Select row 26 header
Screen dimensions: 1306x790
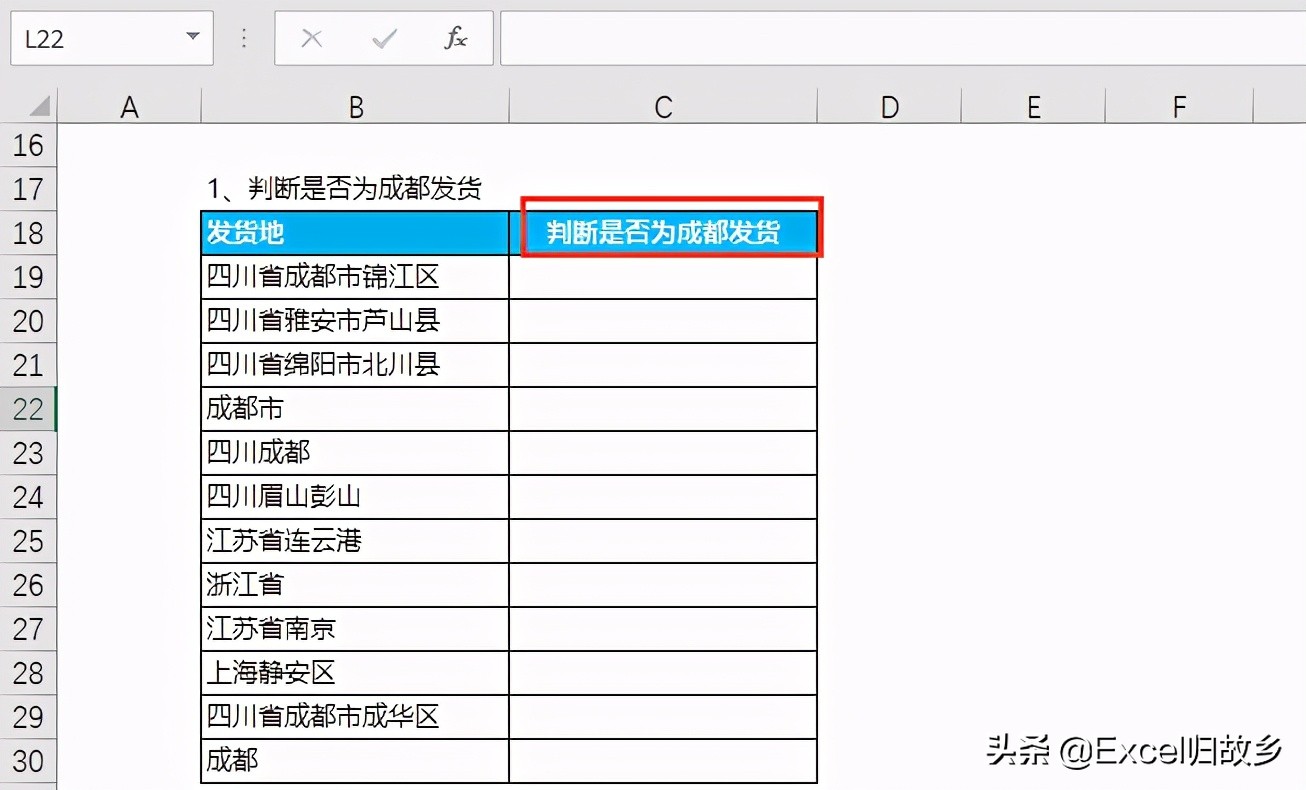click(x=28, y=585)
